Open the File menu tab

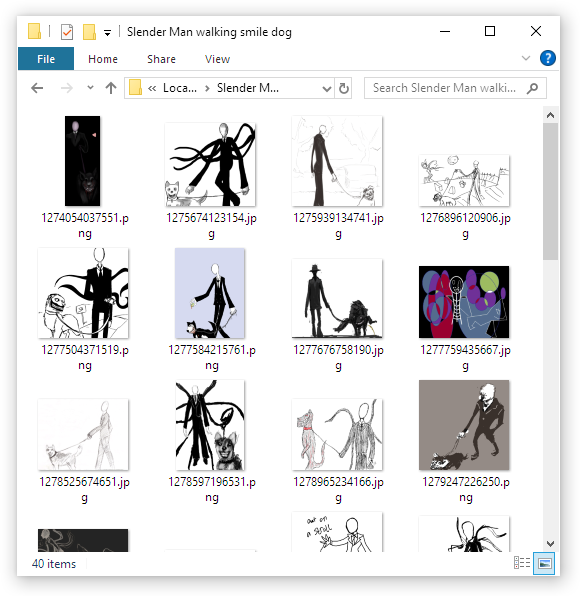click(x=46, y=59)
